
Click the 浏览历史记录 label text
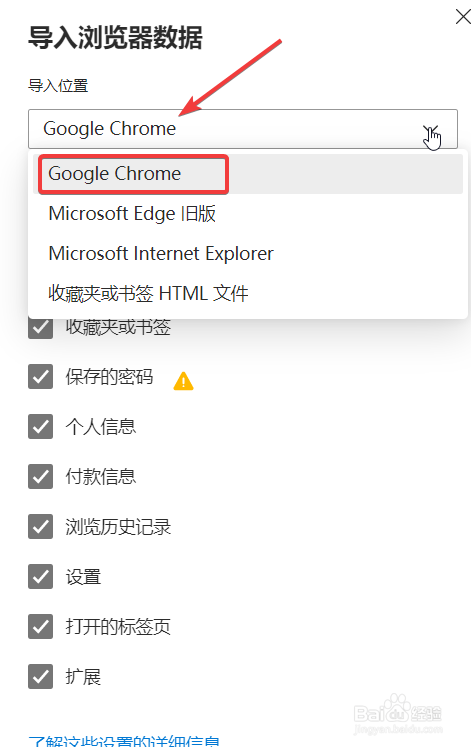118,527
